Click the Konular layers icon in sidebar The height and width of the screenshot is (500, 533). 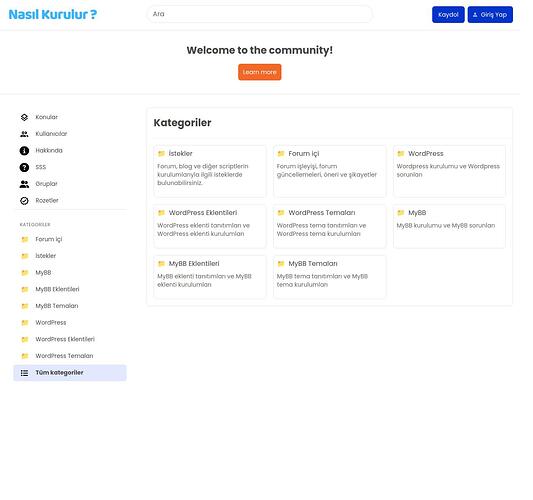pyautogui.click(x=24, y=117)
